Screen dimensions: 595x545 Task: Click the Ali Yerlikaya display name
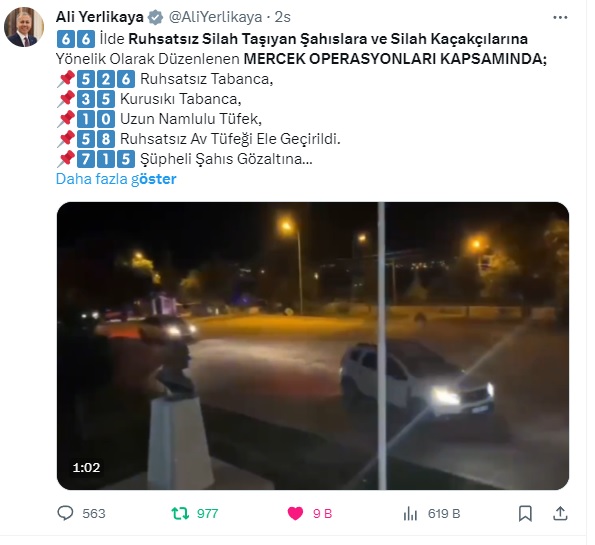(100, 17)
